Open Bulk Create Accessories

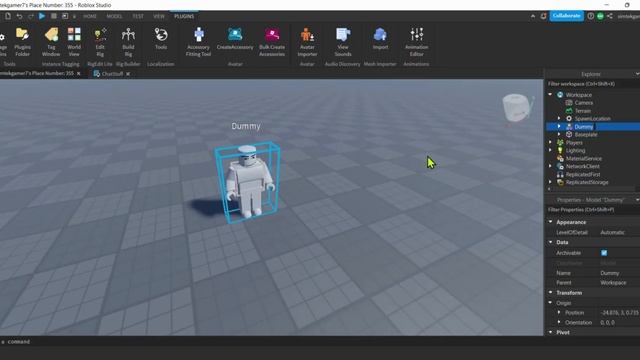[272, 42]
